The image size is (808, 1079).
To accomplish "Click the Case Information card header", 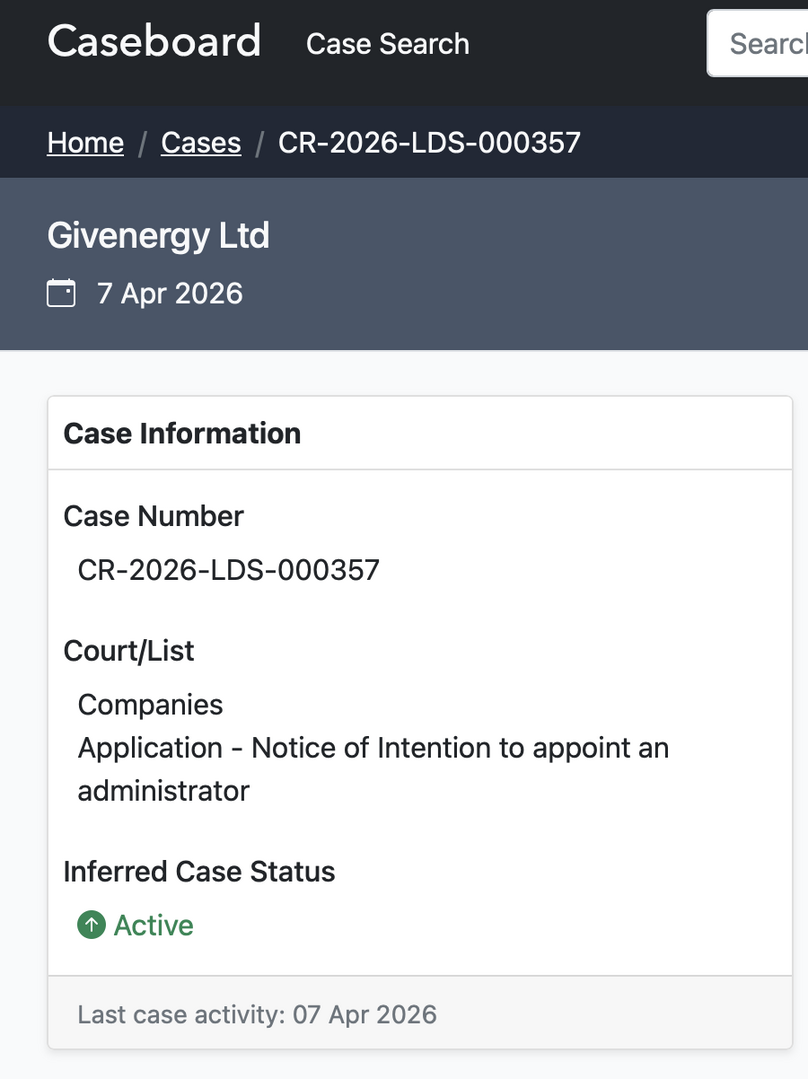I will click(182, 433).
